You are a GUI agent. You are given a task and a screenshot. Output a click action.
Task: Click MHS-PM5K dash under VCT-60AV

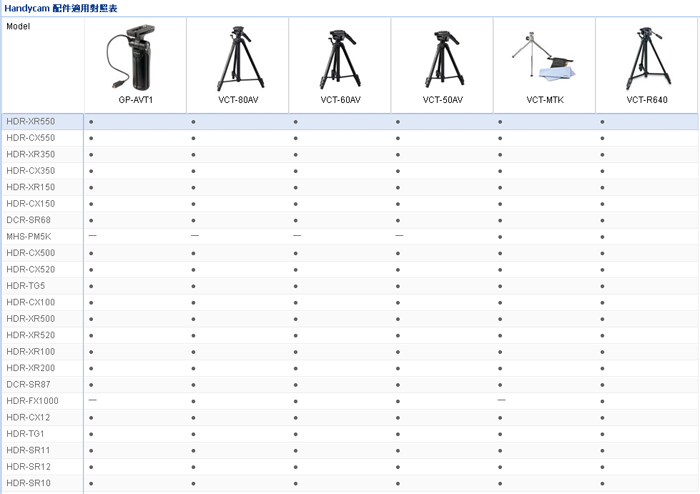click(x=297, y=235)
